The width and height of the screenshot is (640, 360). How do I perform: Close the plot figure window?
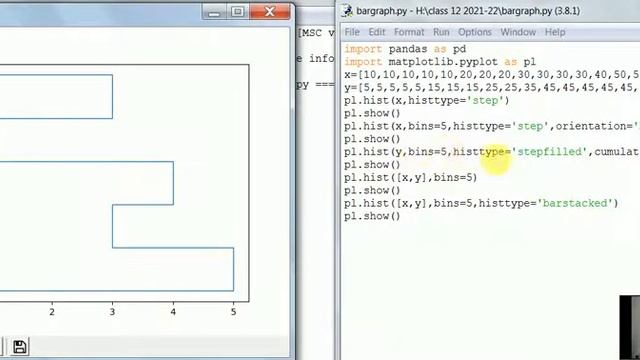tap(269, 11)
